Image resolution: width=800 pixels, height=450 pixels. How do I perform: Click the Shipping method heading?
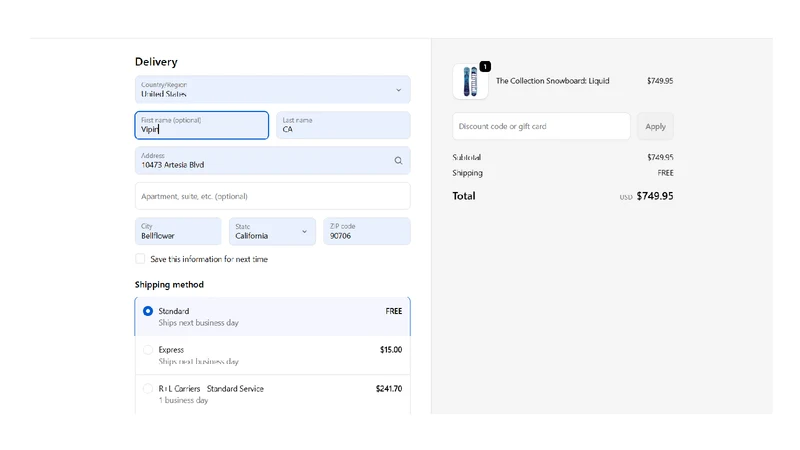coord(169,285)
